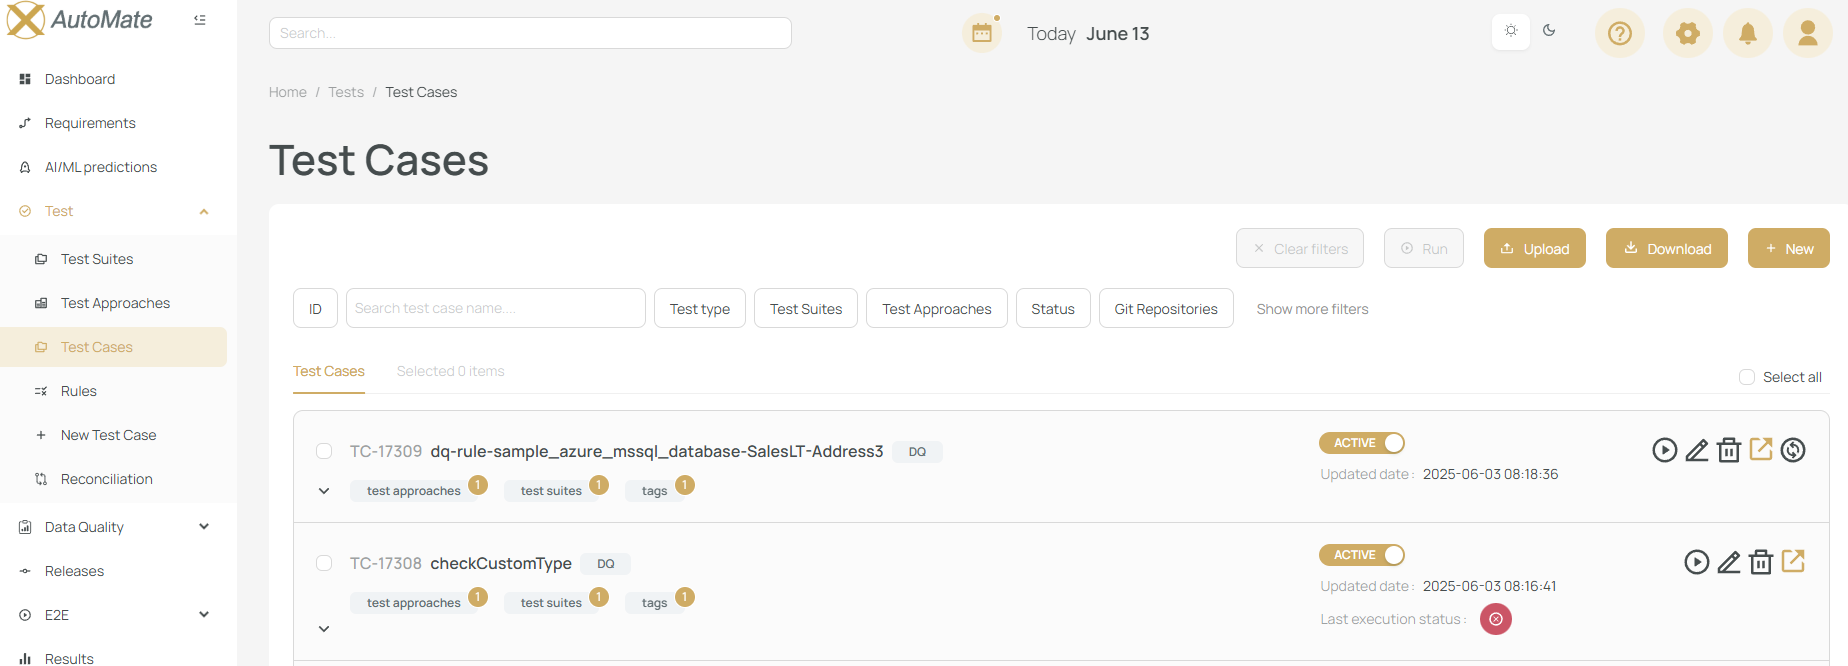Toggle the Select all checkbox
This screenshot has width=1848, height=666.
coord(1747,377)
